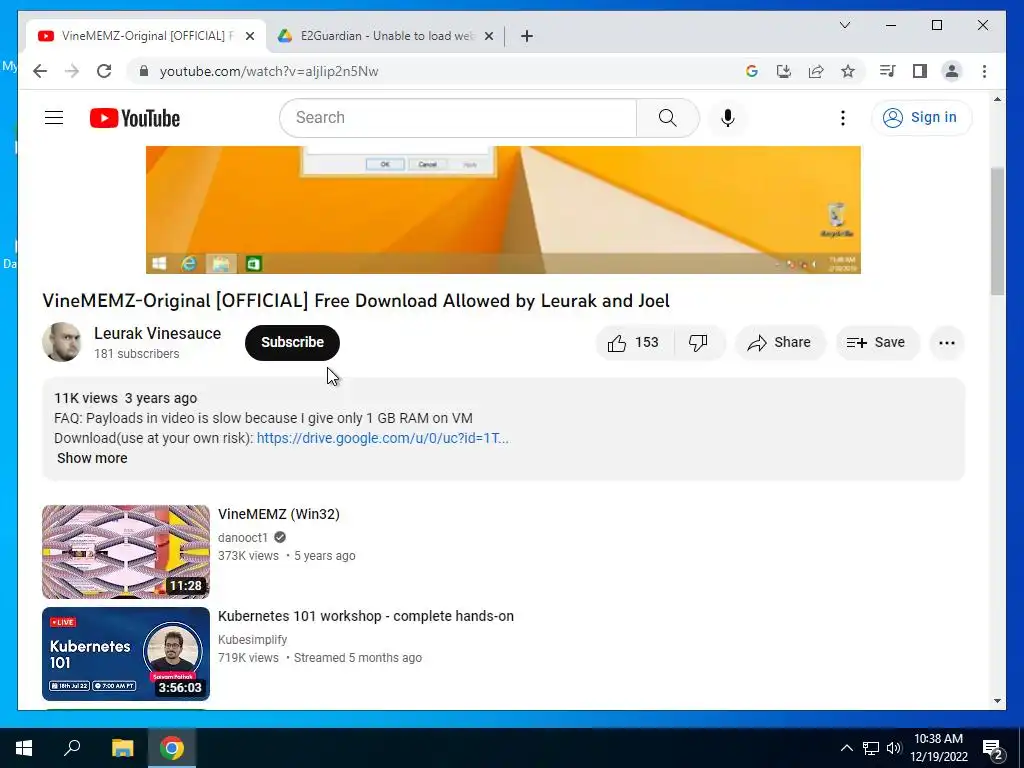Click the video player area
Screen dimensions: 1024x768
[x=503, y=210]
